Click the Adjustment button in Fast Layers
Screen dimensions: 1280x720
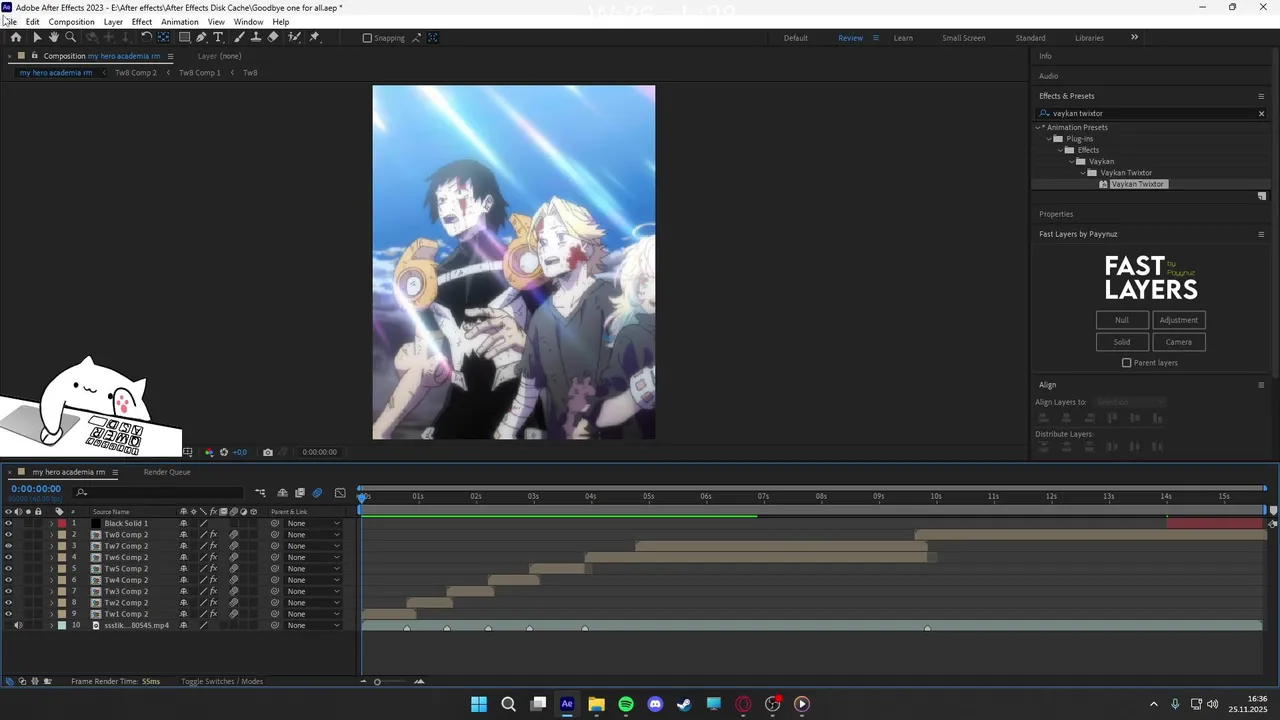(x=1179, y=320)
